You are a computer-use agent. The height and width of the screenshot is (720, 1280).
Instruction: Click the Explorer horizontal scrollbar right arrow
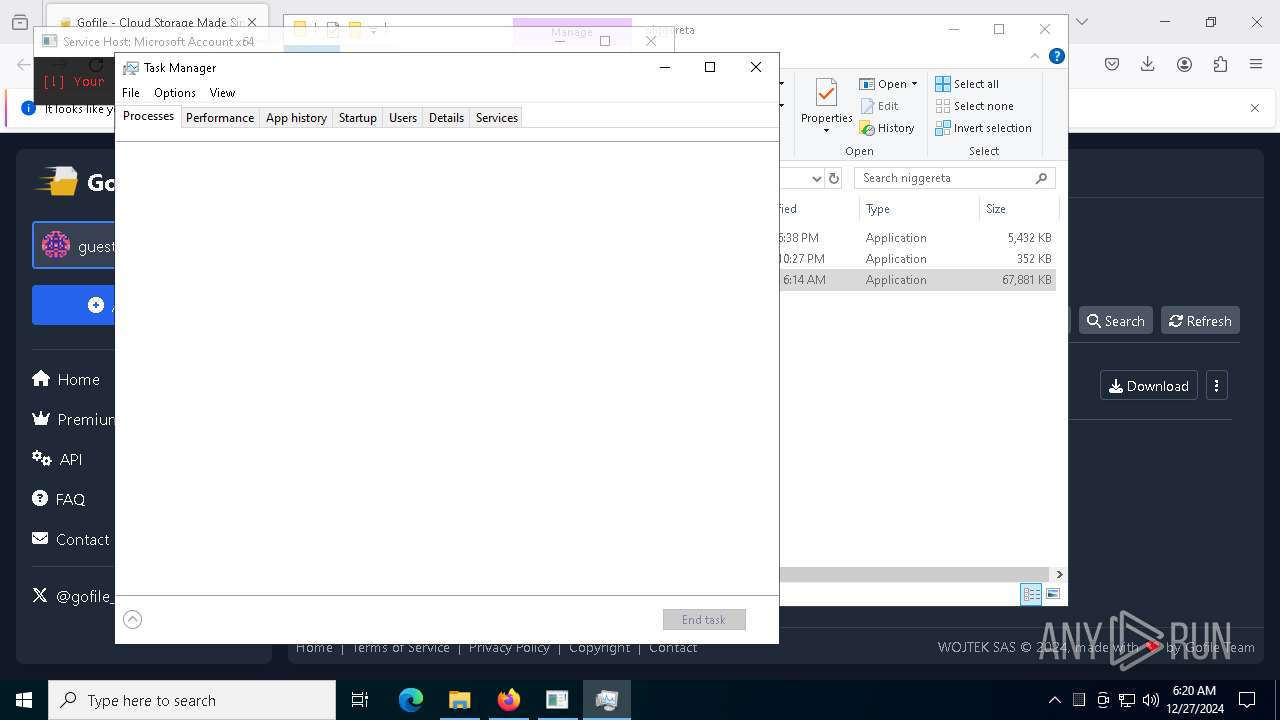[x=1059, y=574]
